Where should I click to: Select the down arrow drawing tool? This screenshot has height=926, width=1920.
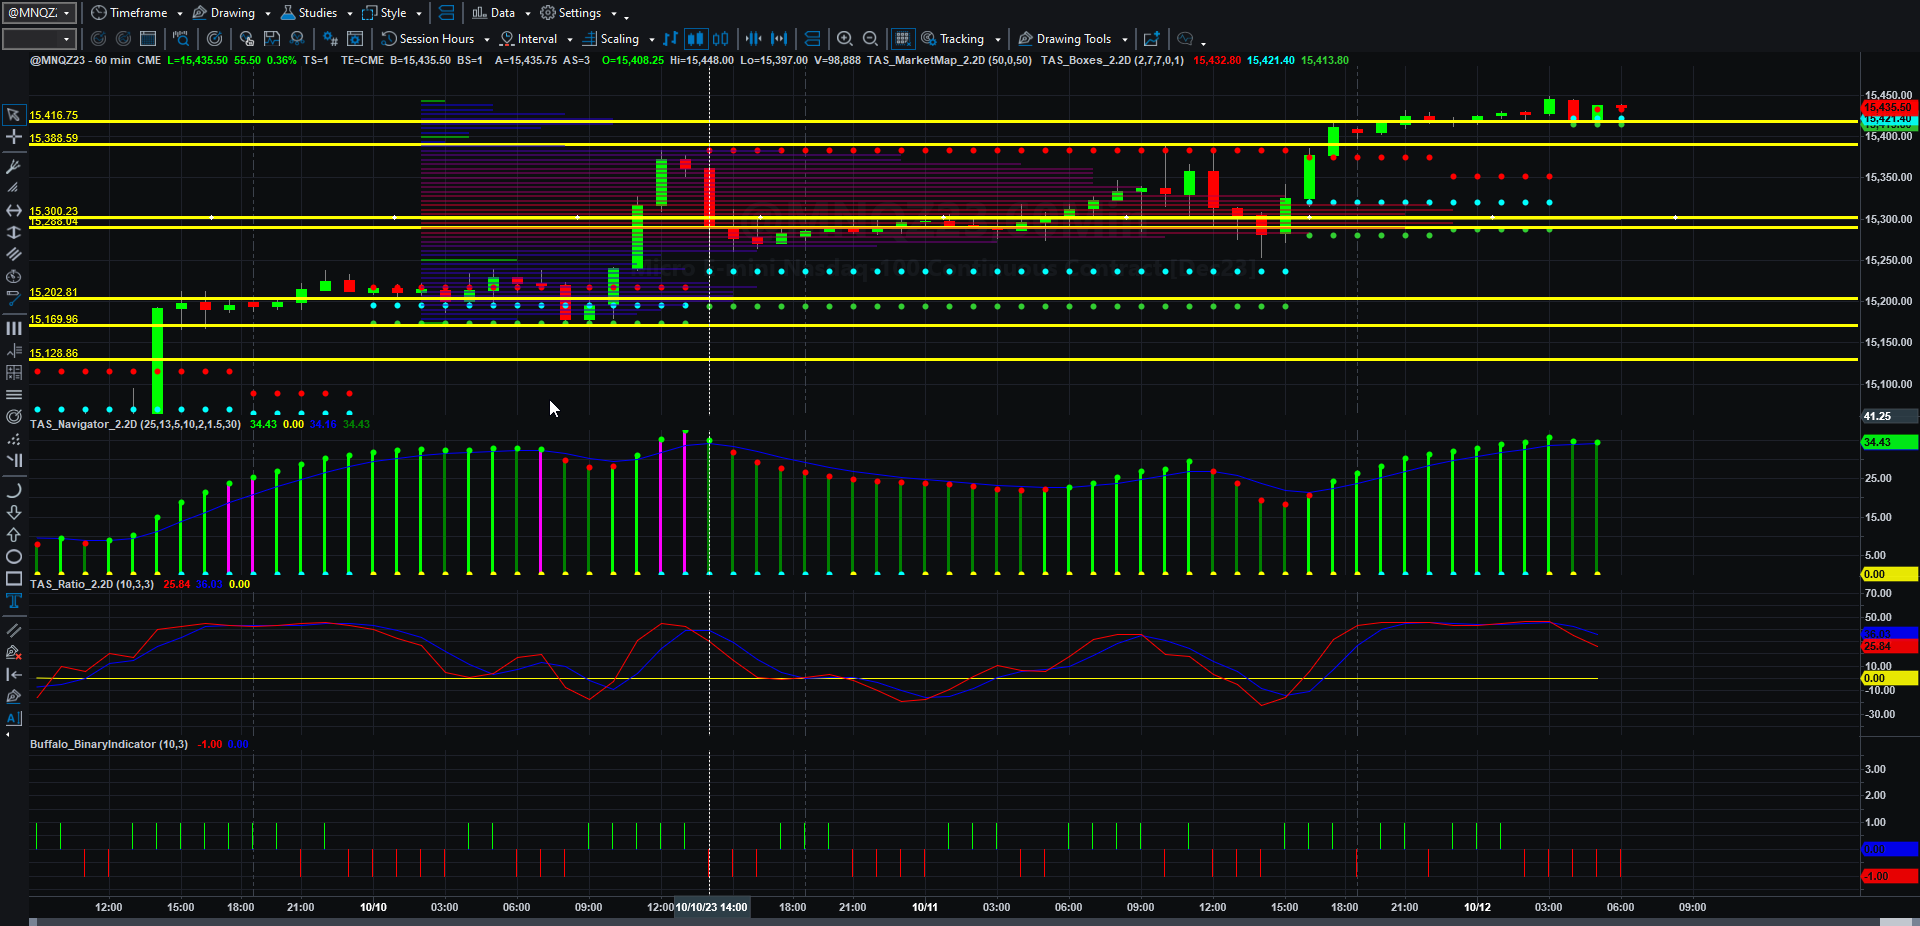[x=14, y=513]
